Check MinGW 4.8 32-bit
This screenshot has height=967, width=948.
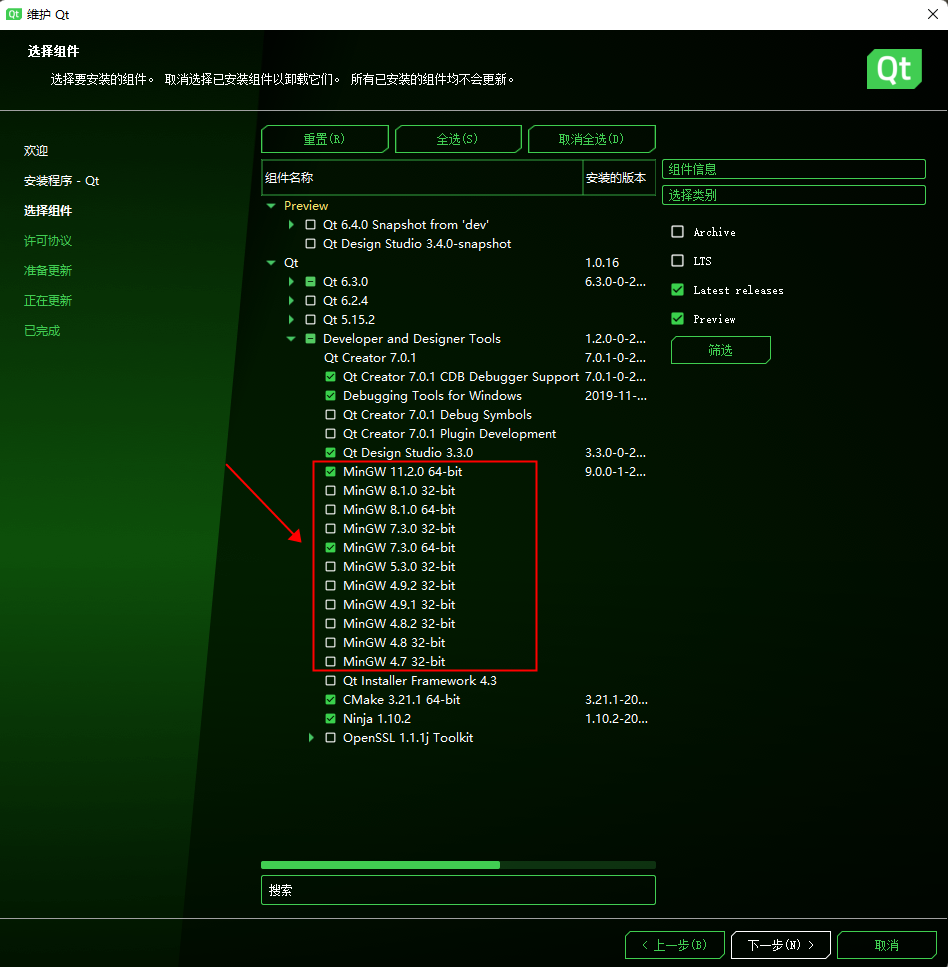[x=331, y=643]
